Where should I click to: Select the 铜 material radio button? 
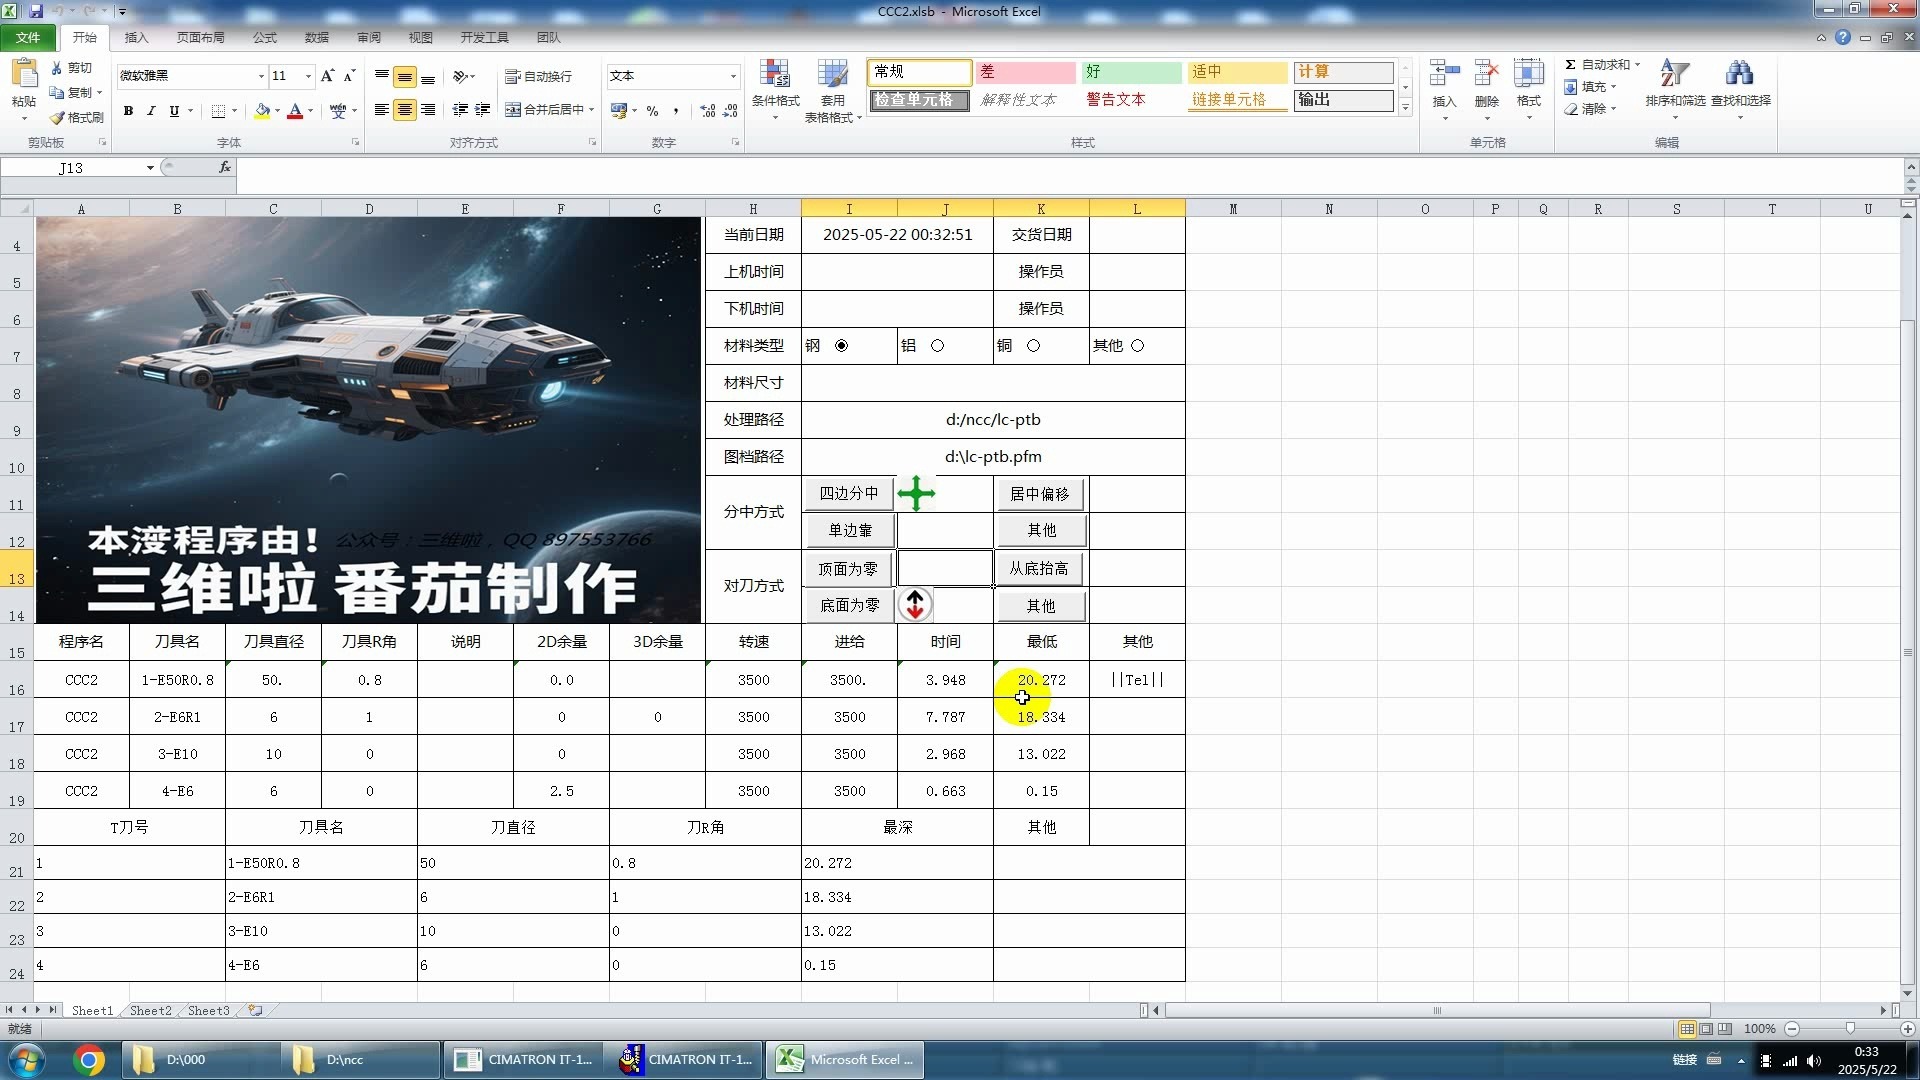point(1033,345)
